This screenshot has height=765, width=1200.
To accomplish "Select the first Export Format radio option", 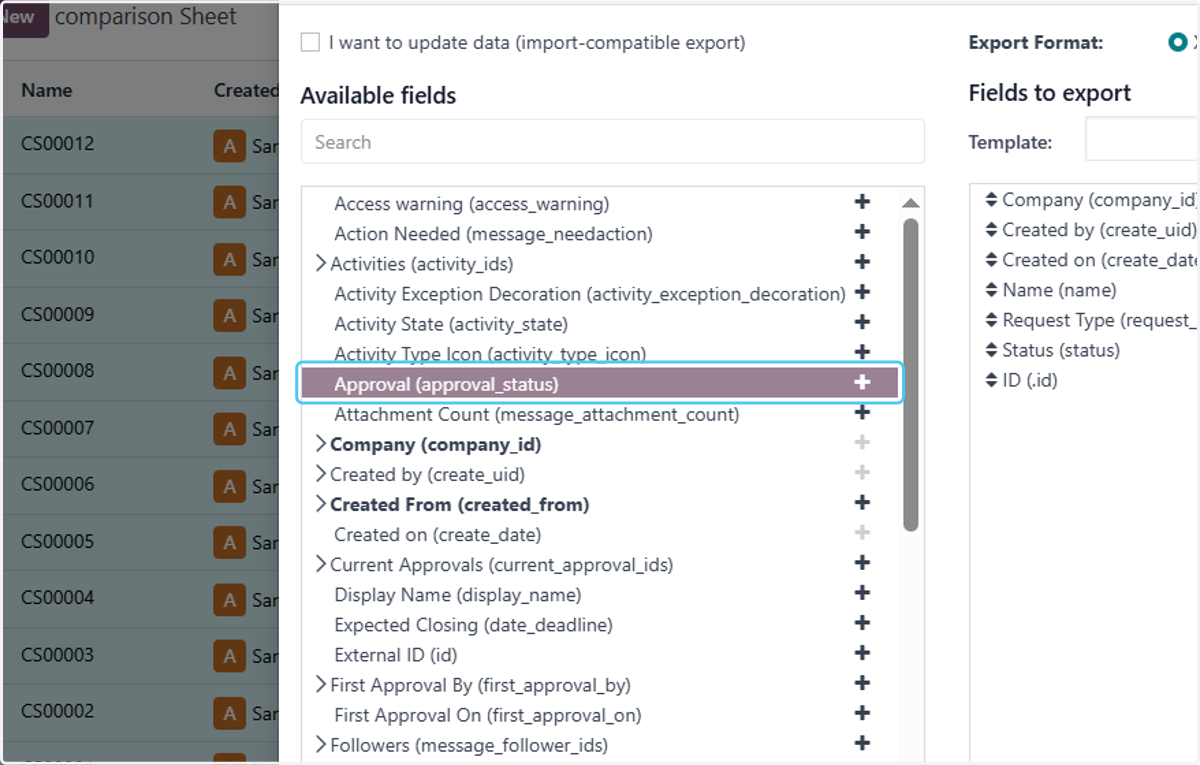I will point(1177,43).
